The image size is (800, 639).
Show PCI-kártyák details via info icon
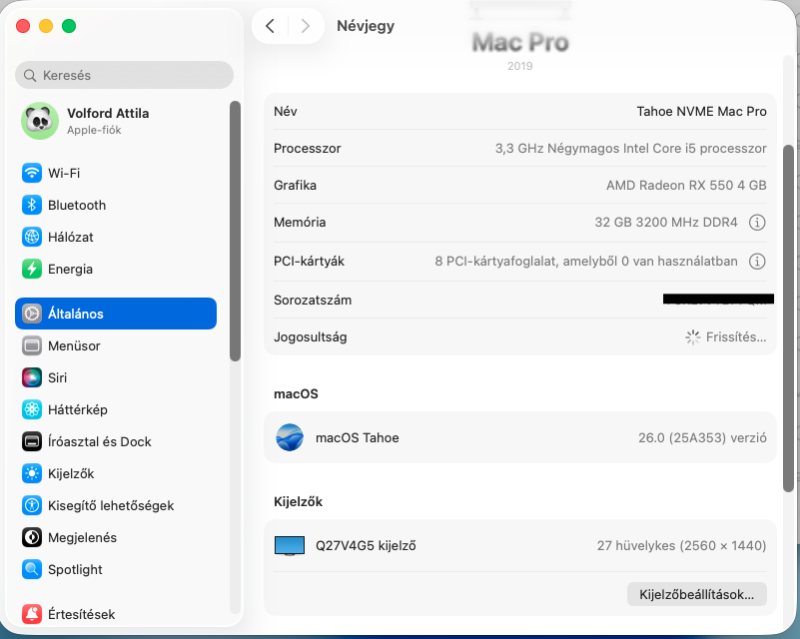pyautogui.click(x=757, y=261)
